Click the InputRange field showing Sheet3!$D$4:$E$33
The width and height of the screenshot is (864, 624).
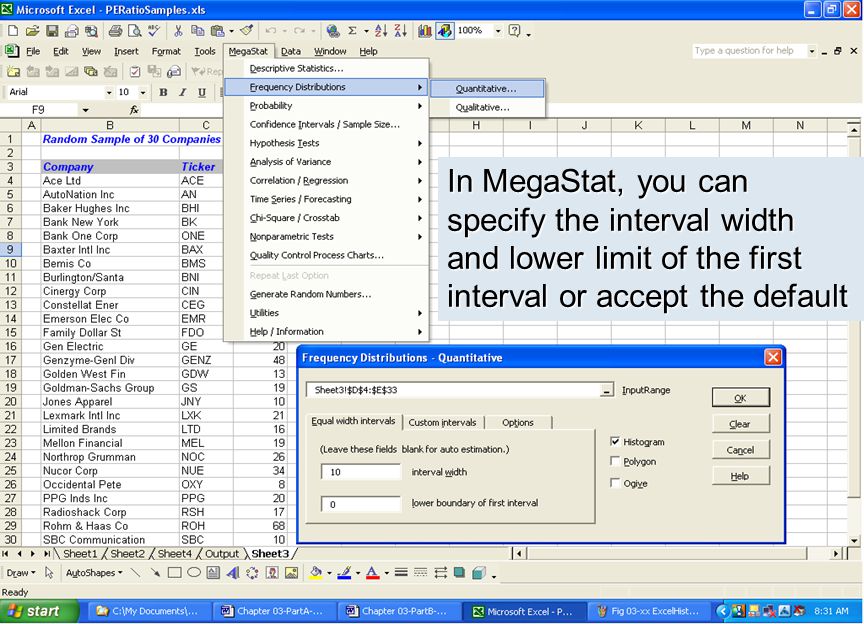pyautogui.click(x=454, y=390)
